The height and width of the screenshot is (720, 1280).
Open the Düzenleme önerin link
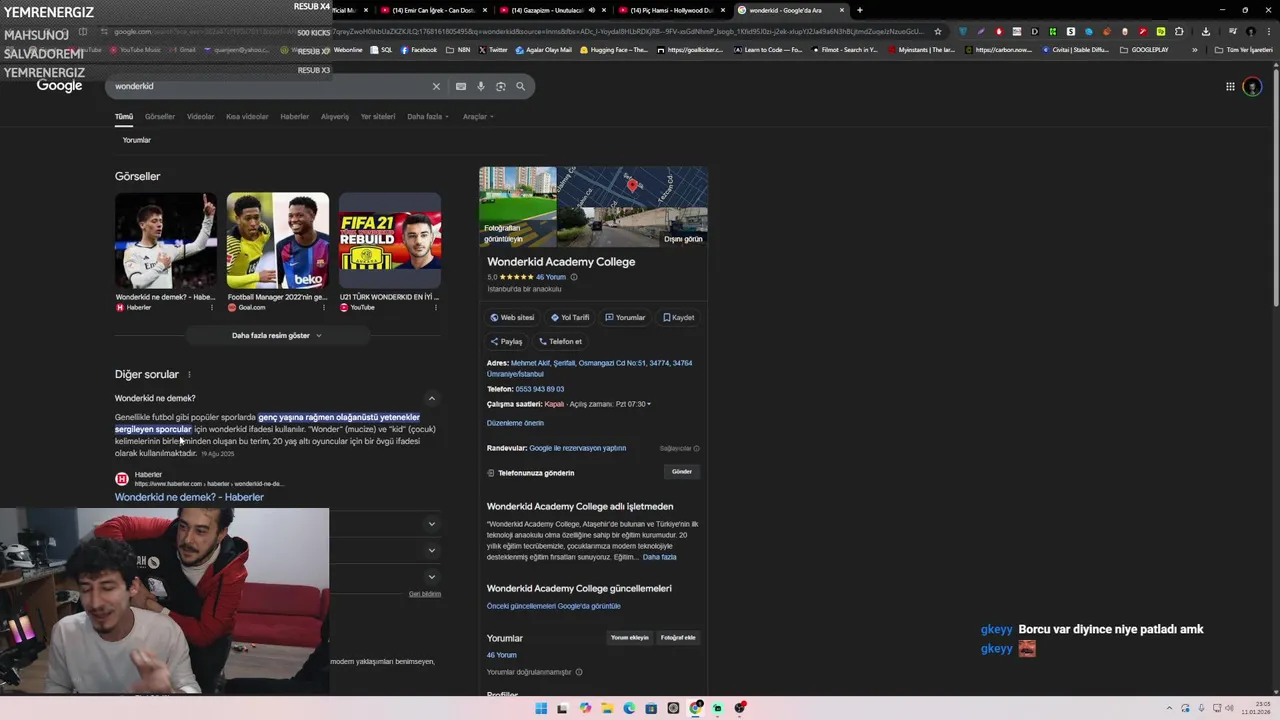pyautogui.click(x=515, y=424)
